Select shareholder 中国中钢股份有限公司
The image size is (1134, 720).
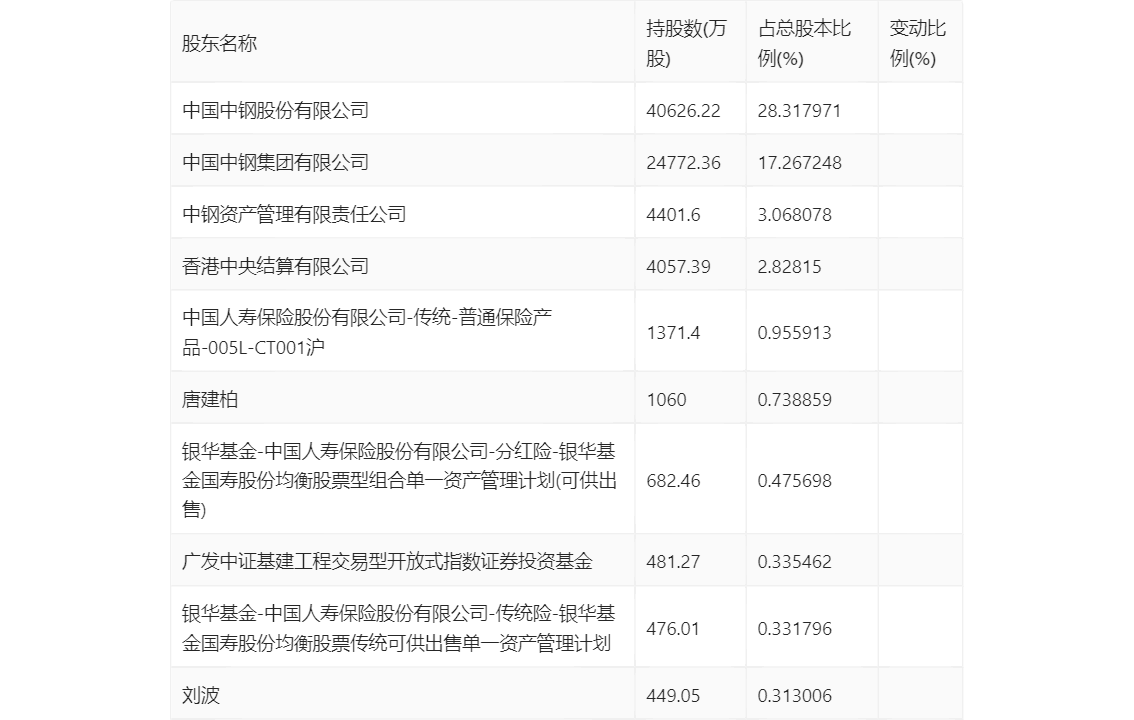276,110
